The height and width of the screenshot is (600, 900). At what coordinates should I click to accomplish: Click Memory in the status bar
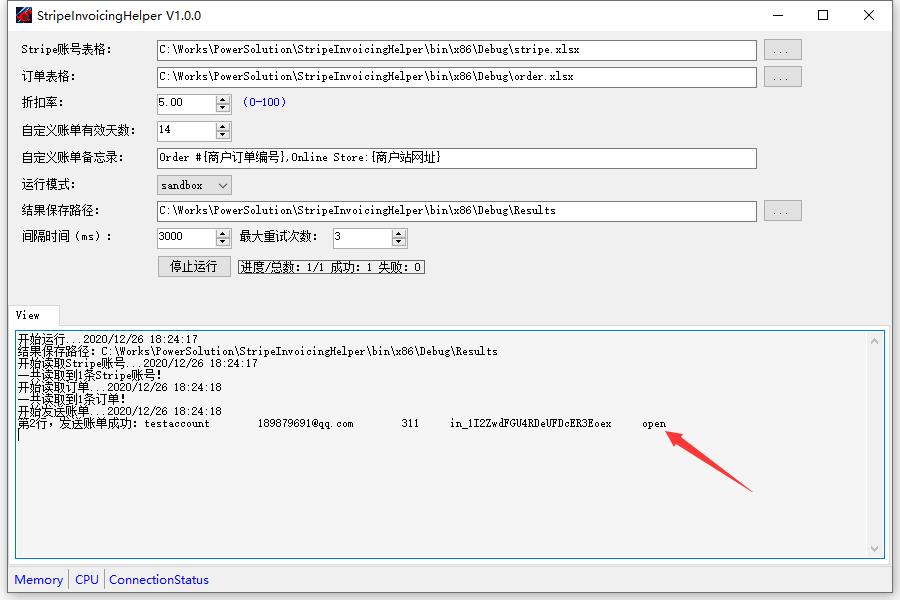click(x=38, y=580)
